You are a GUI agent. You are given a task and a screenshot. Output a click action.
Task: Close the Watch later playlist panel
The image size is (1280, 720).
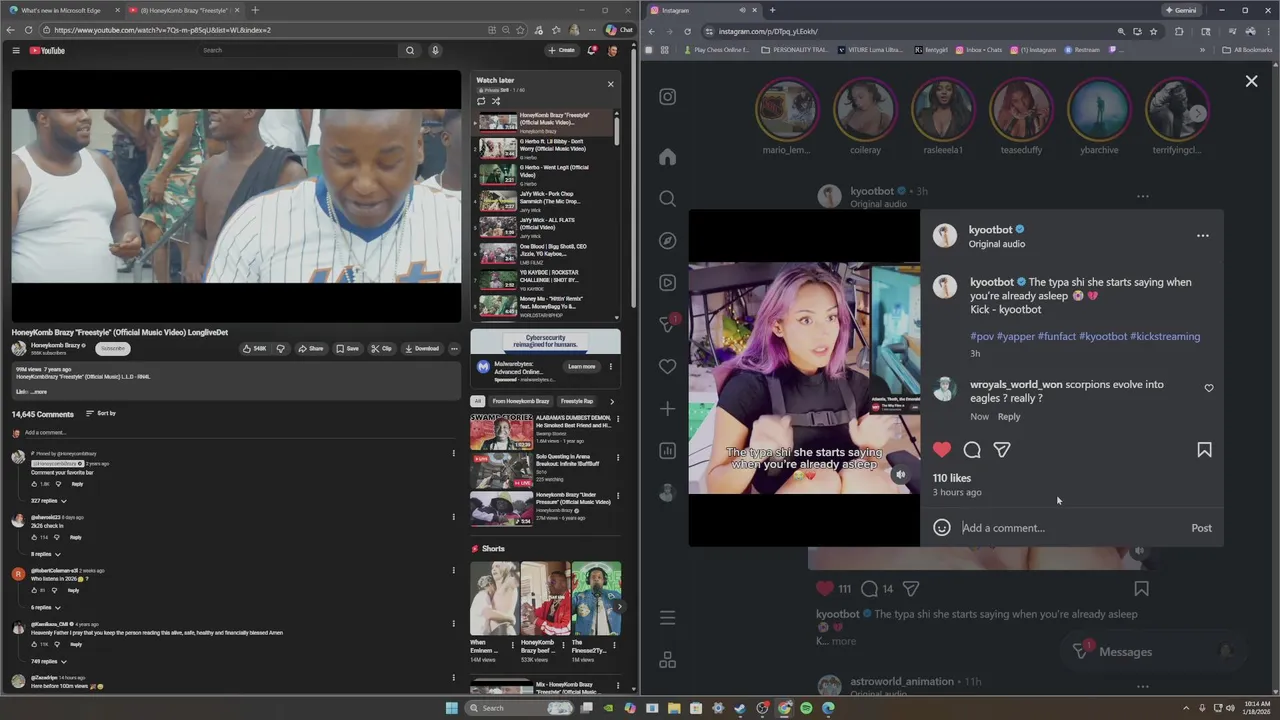(x=610, y=84)
